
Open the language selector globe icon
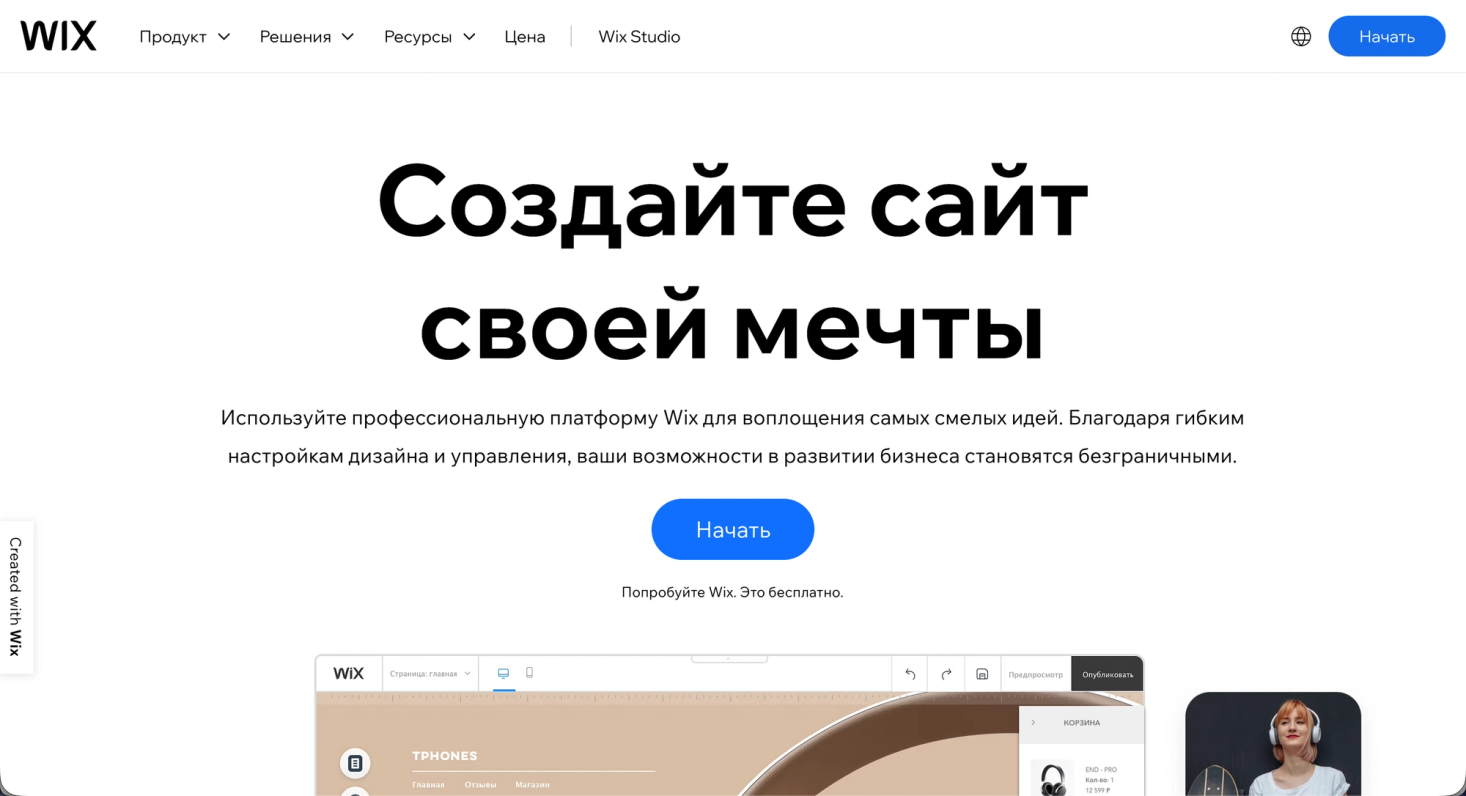pyautogui.click(x=1301, y=36)
